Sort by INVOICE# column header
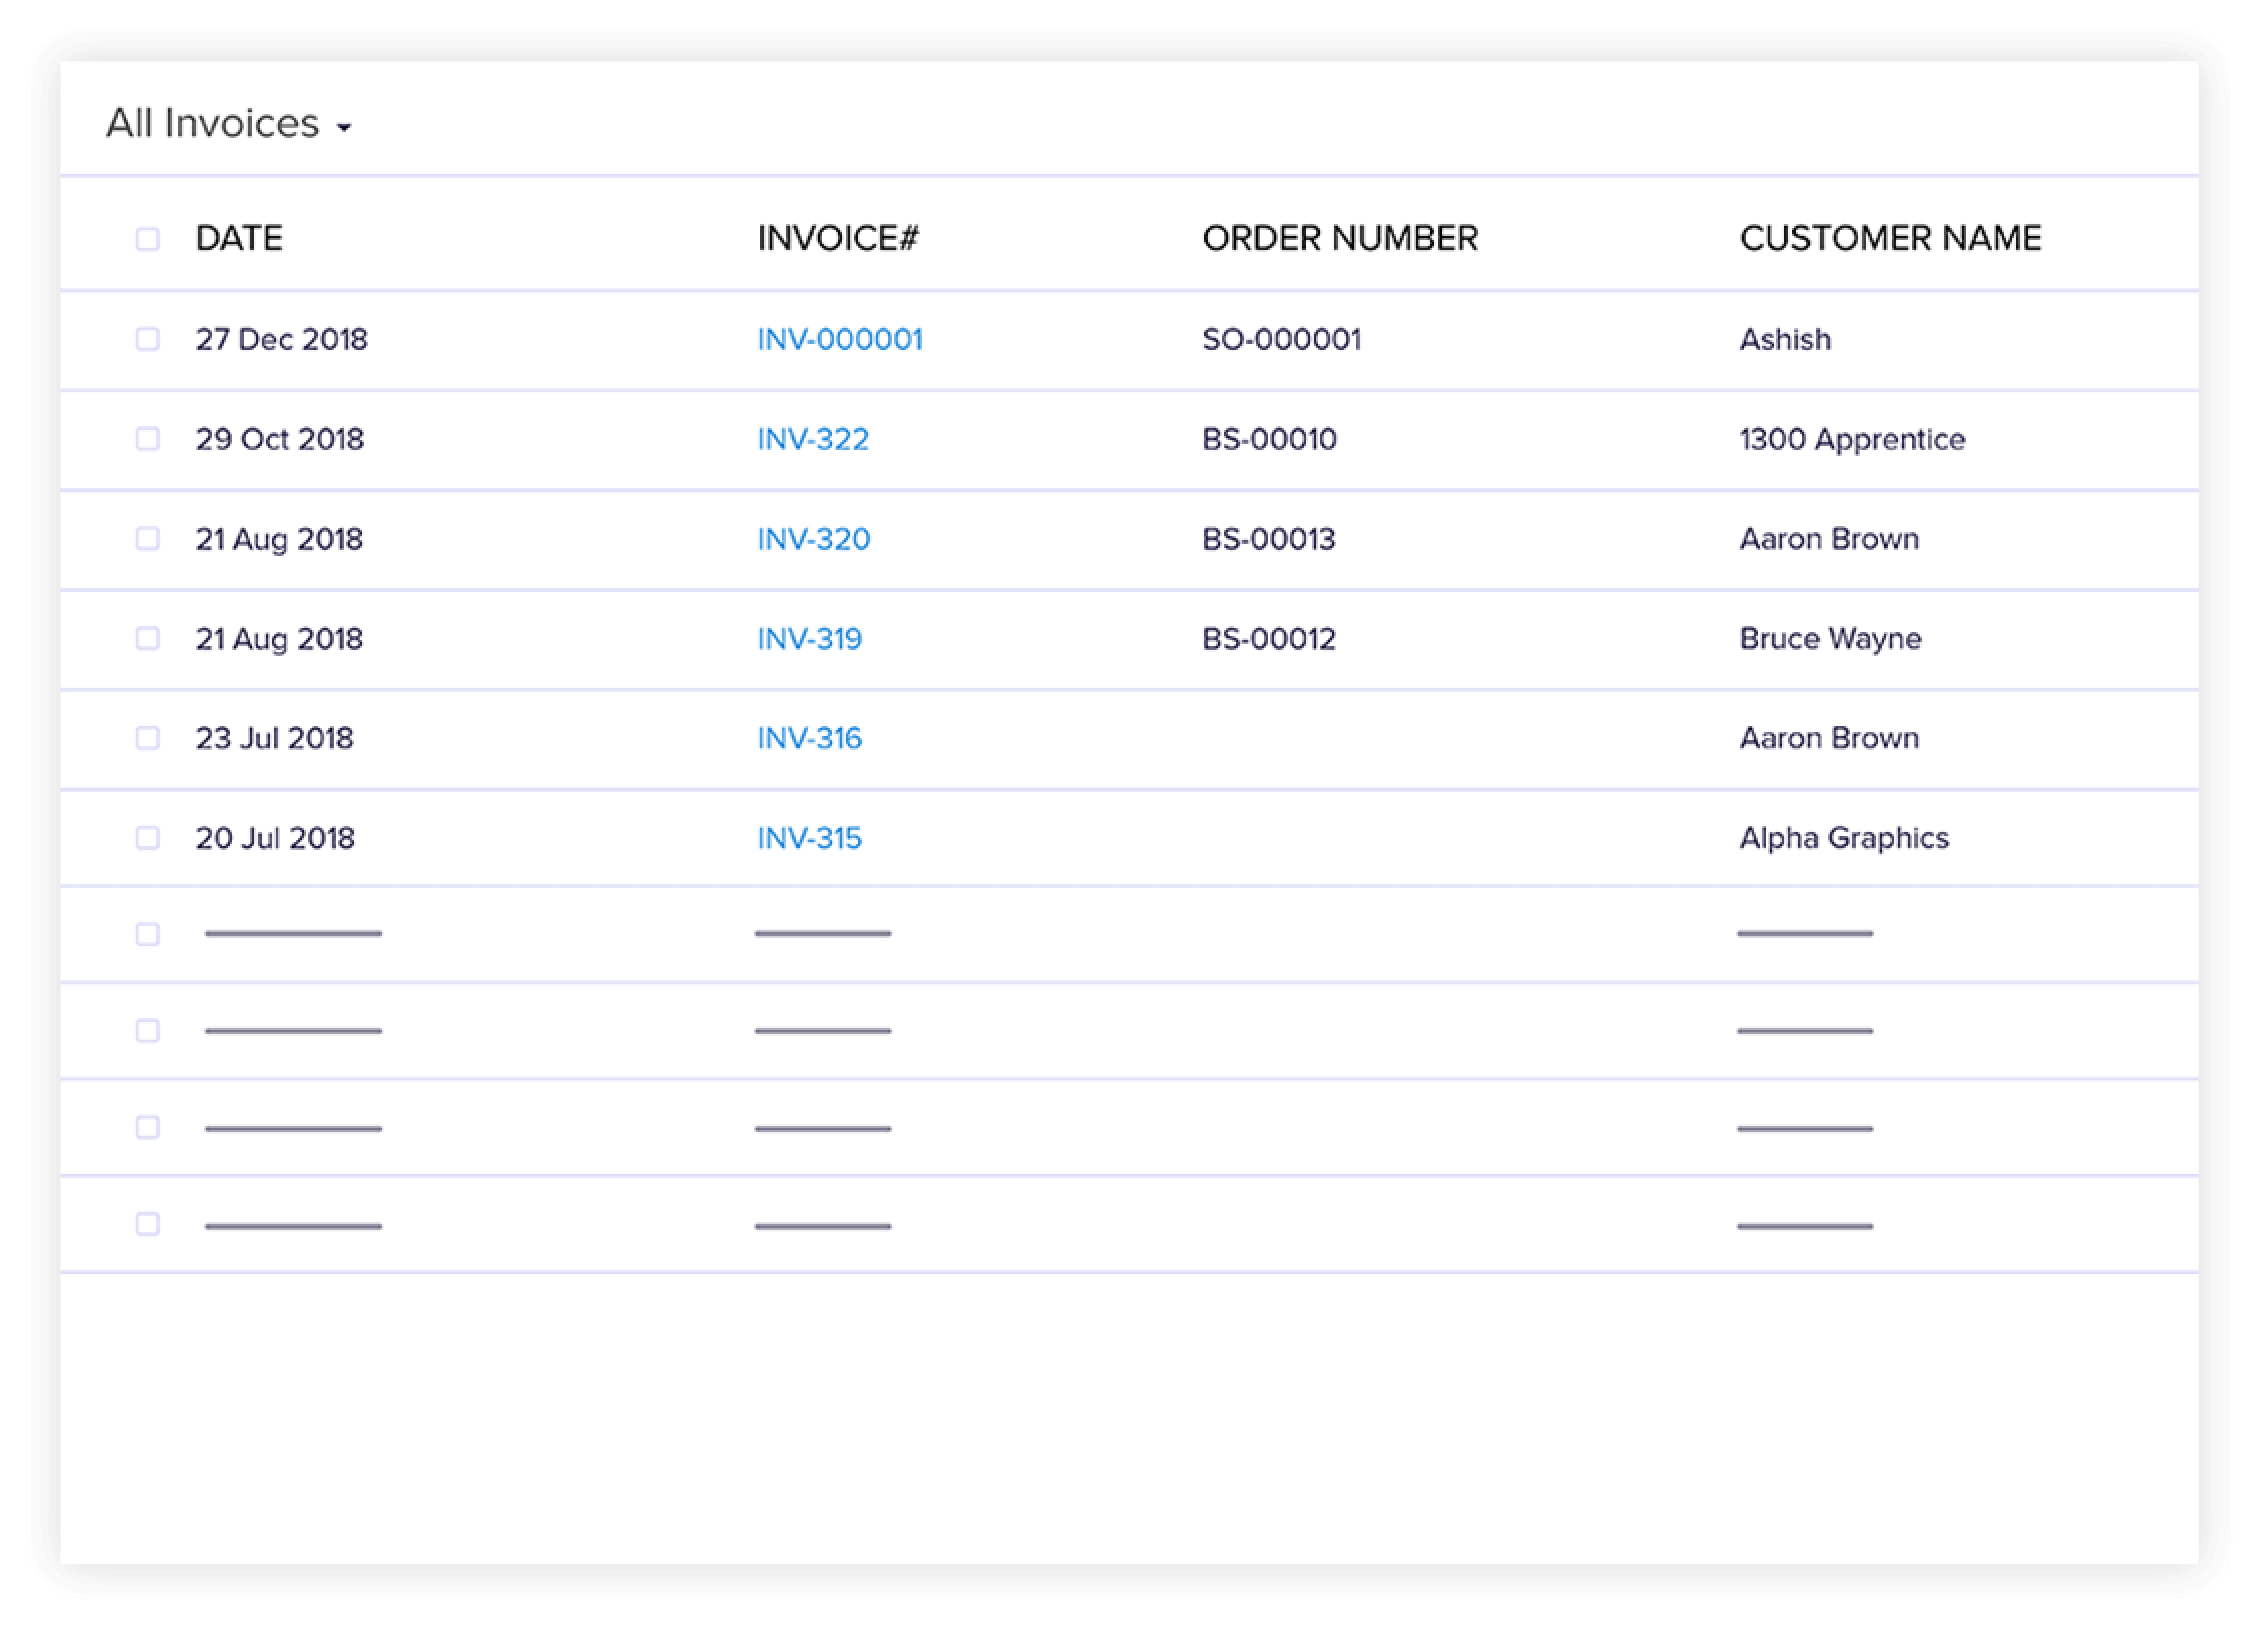The height and width of the screenshot is (1626, 2260). click(837, 238)
